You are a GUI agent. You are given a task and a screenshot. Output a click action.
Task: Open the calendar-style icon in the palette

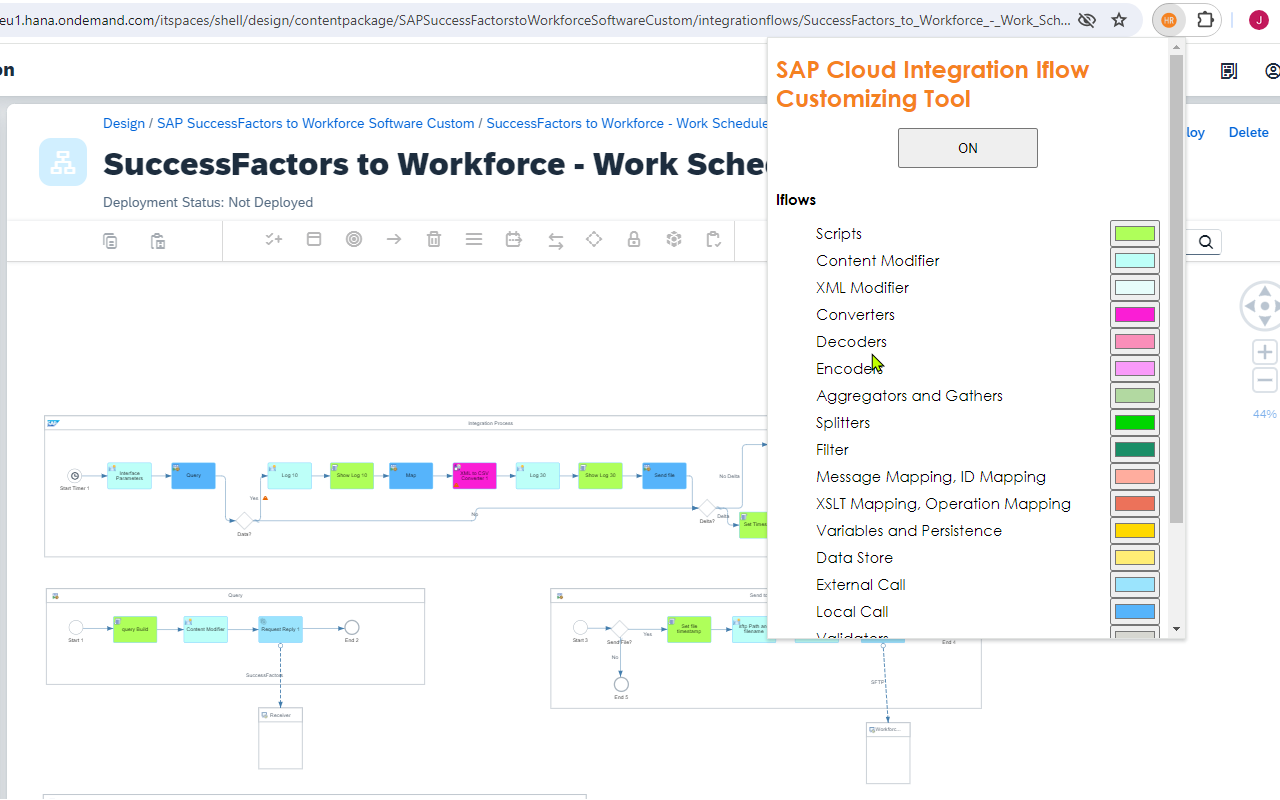(514, 240)
